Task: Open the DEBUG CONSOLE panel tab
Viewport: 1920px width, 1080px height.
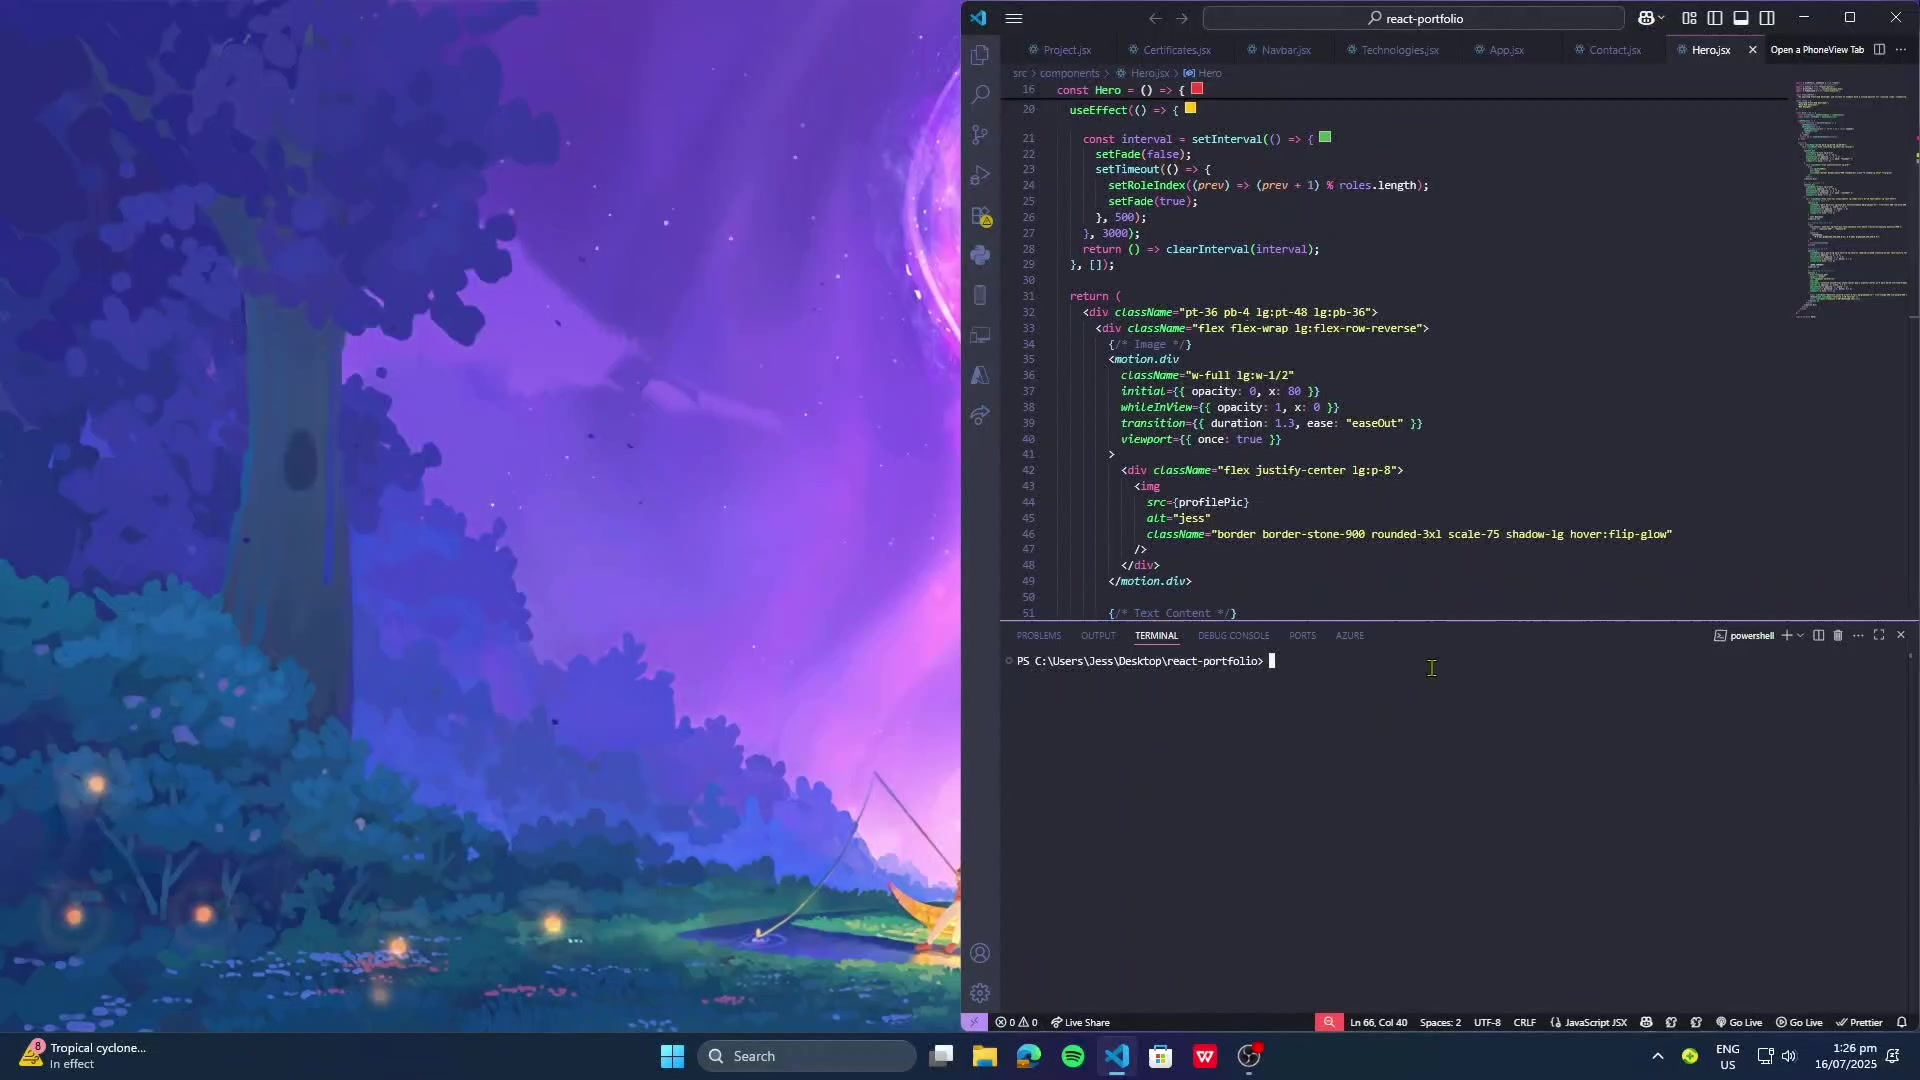Action: tap(1233, 635)
